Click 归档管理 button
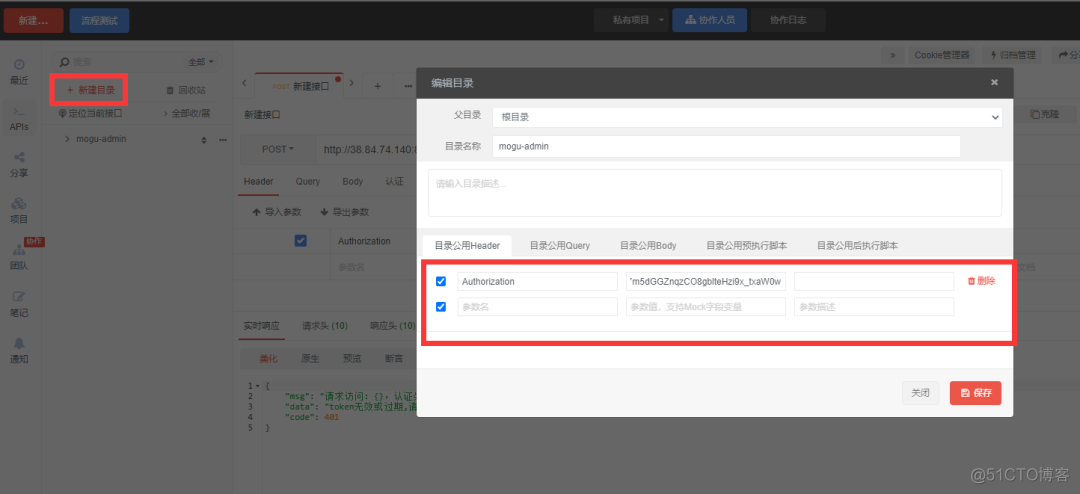 point(1013,55)
